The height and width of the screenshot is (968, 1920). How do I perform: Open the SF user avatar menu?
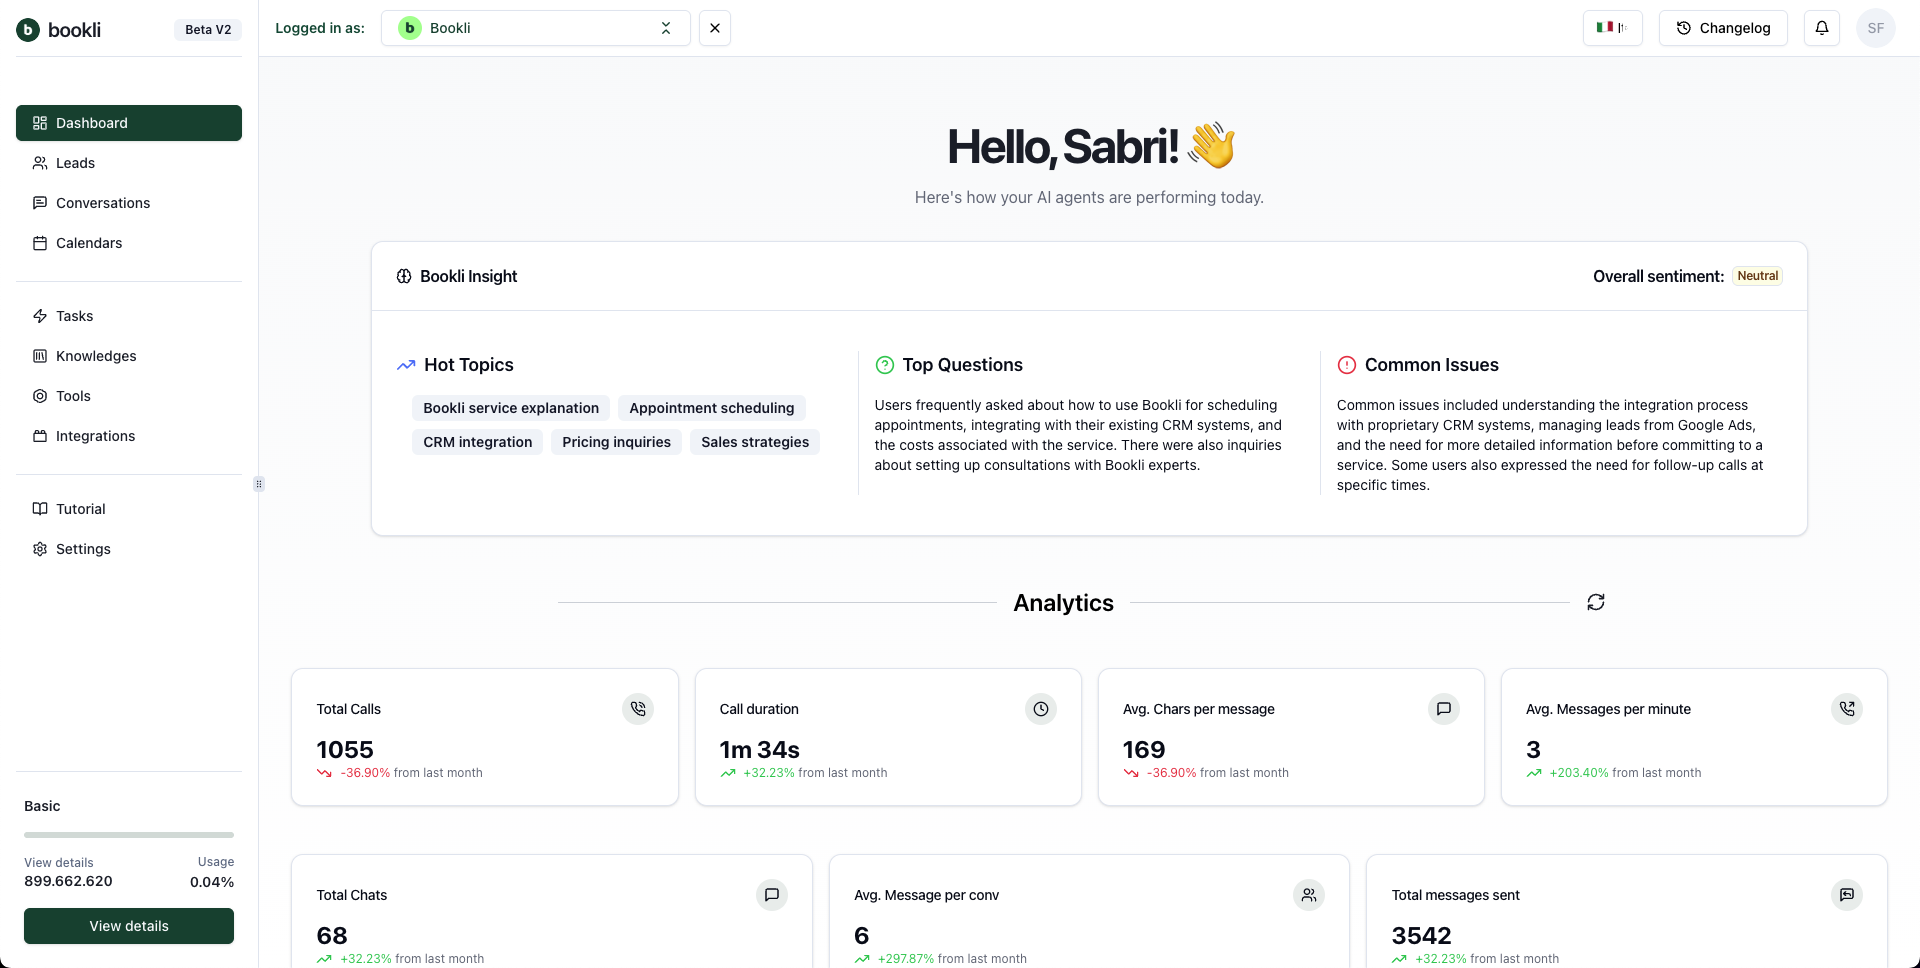[x=1876, y=28]
